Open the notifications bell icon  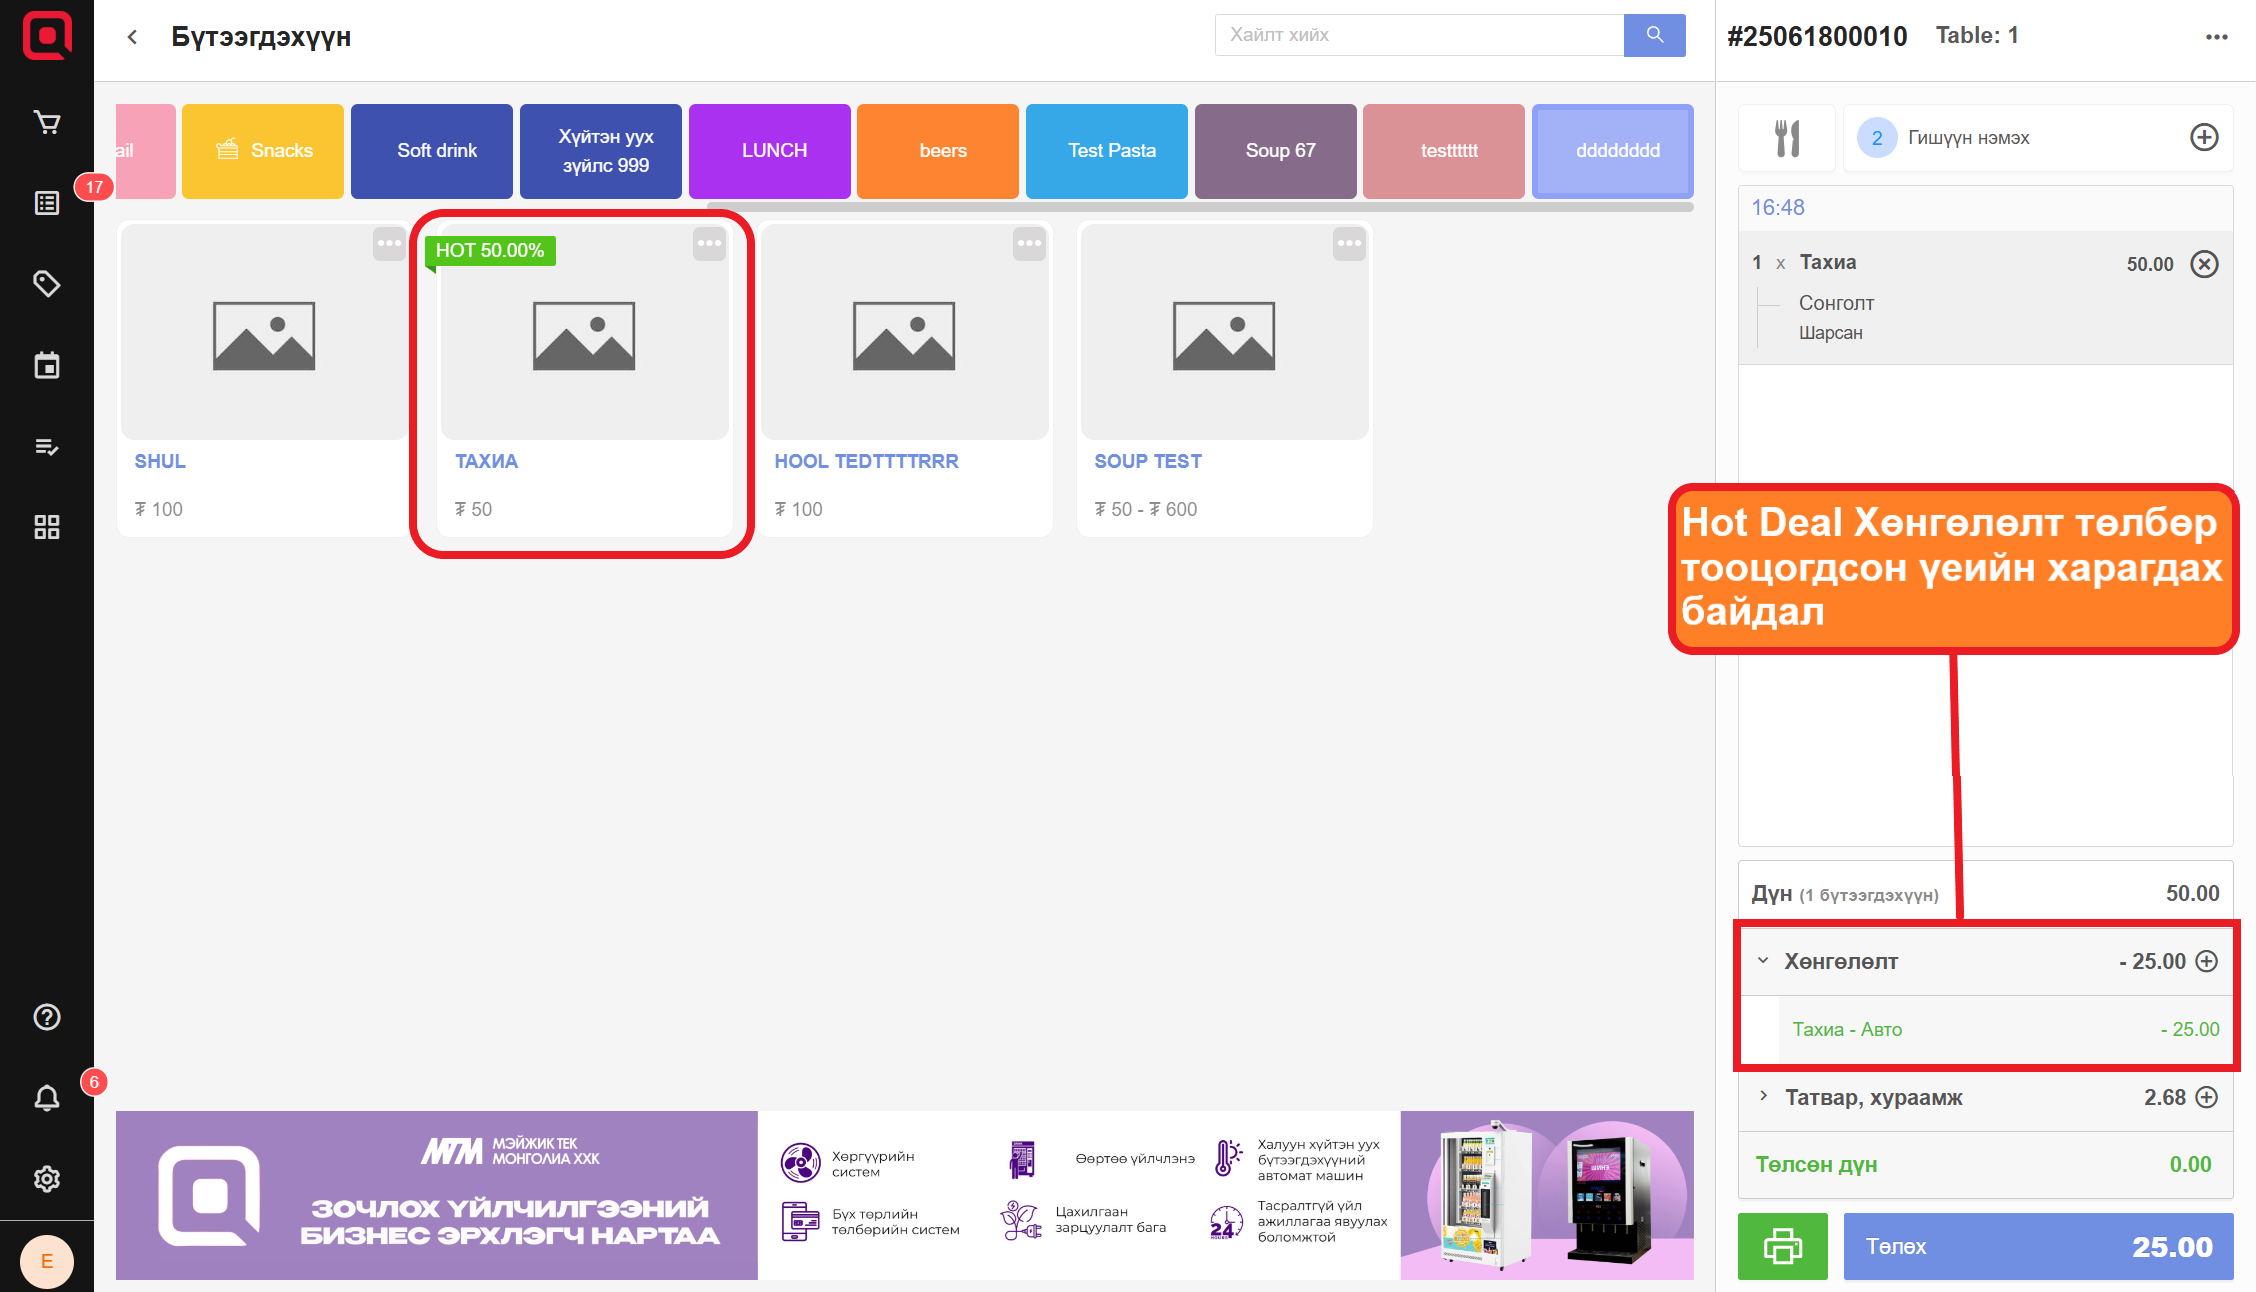point(47,1098)
